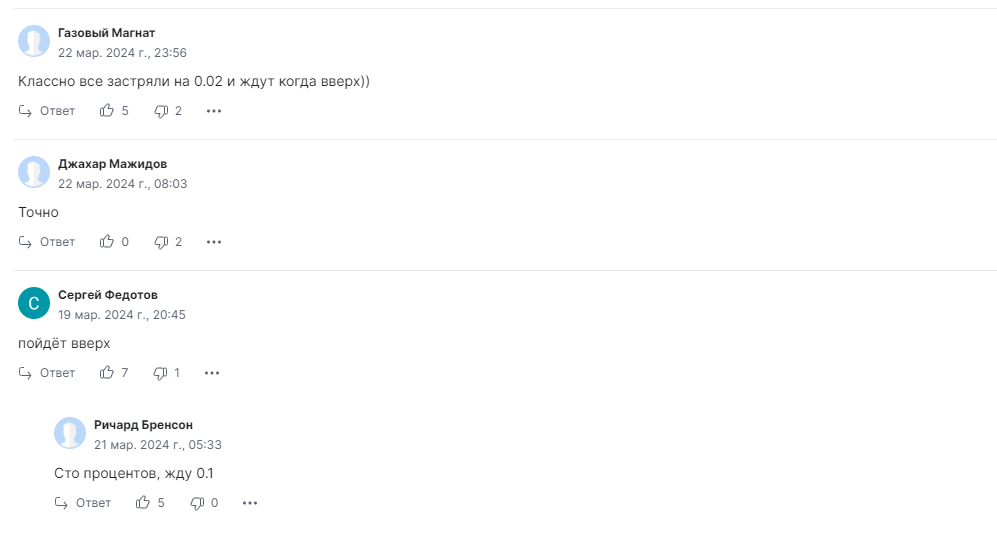The height and width of the screenshot is (540, 997).
Task: Dislike Джахар Мажидов's comment
Action: [161, 242]
